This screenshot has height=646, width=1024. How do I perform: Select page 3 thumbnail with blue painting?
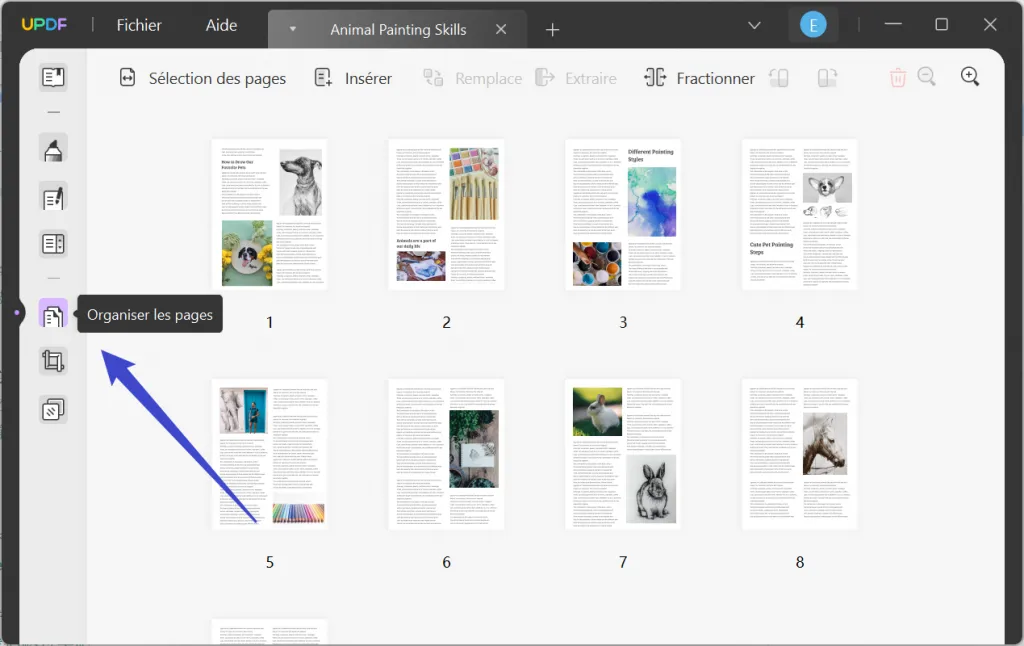pos(623,213)
